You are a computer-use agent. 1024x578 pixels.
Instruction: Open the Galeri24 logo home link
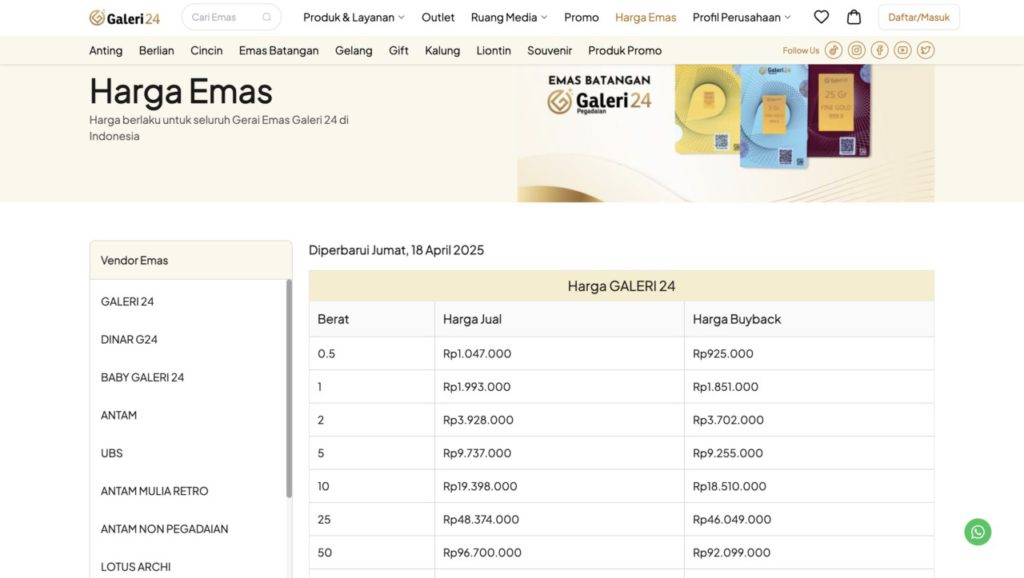click(x=125, y=18)
